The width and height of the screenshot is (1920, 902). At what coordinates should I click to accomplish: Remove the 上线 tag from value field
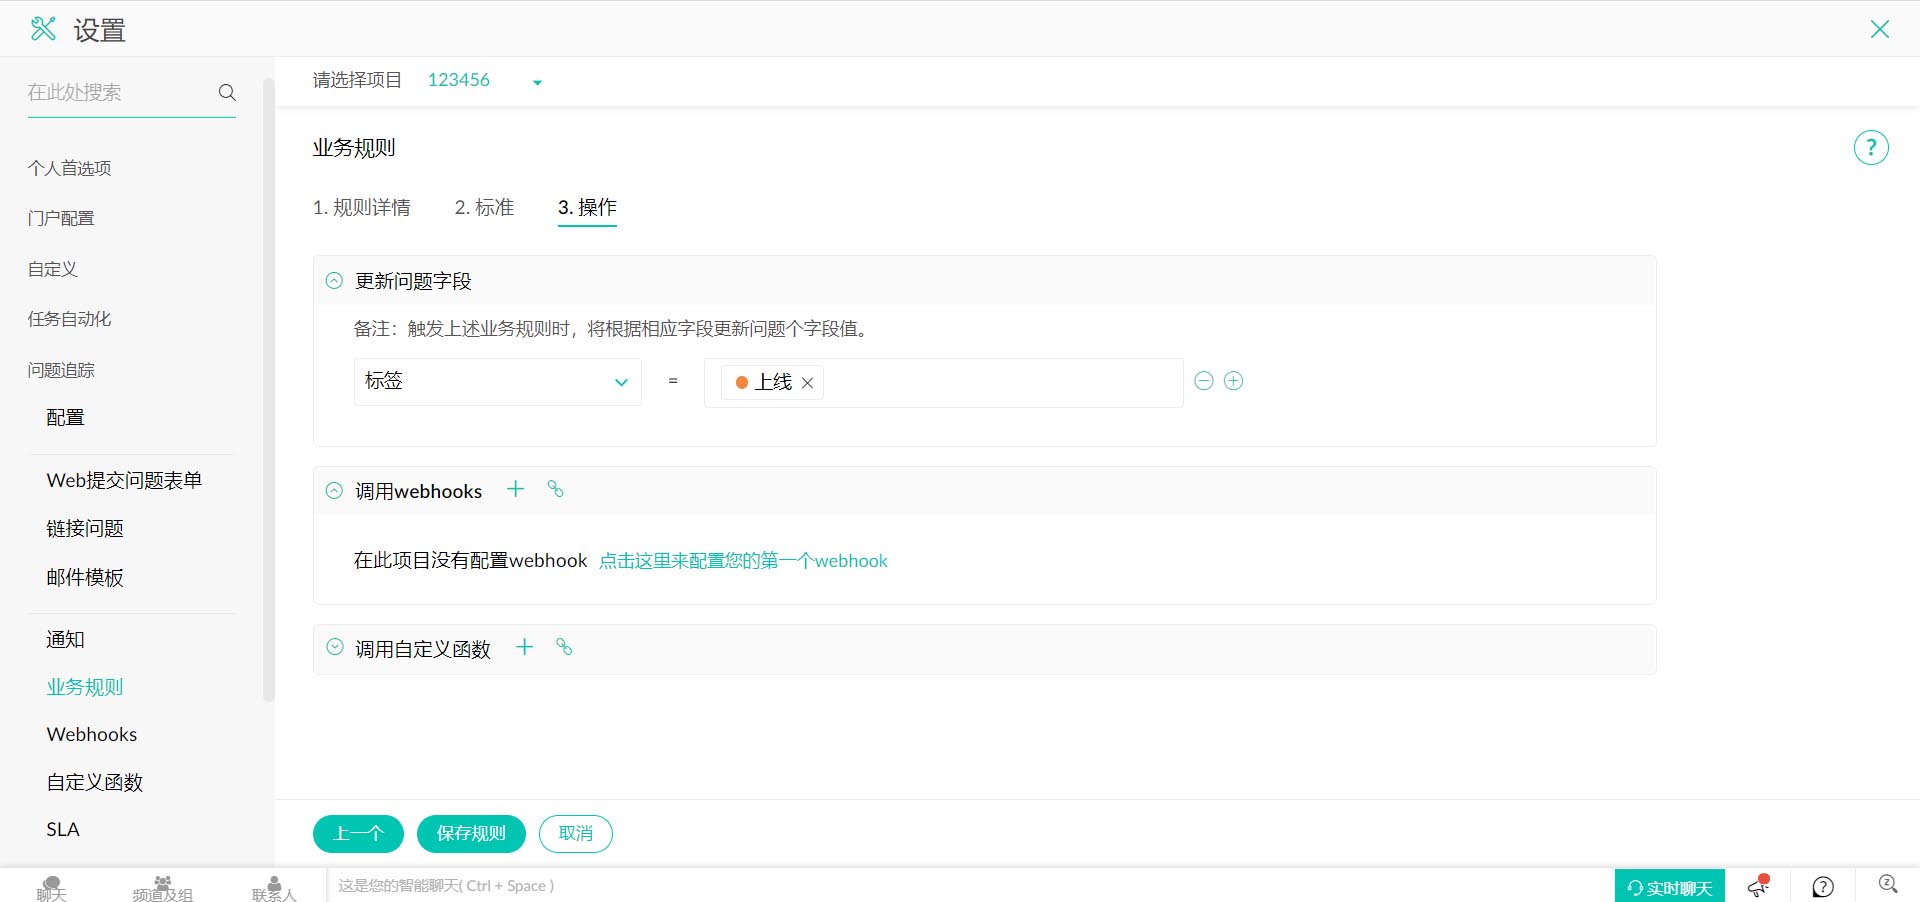click(807, 383)
